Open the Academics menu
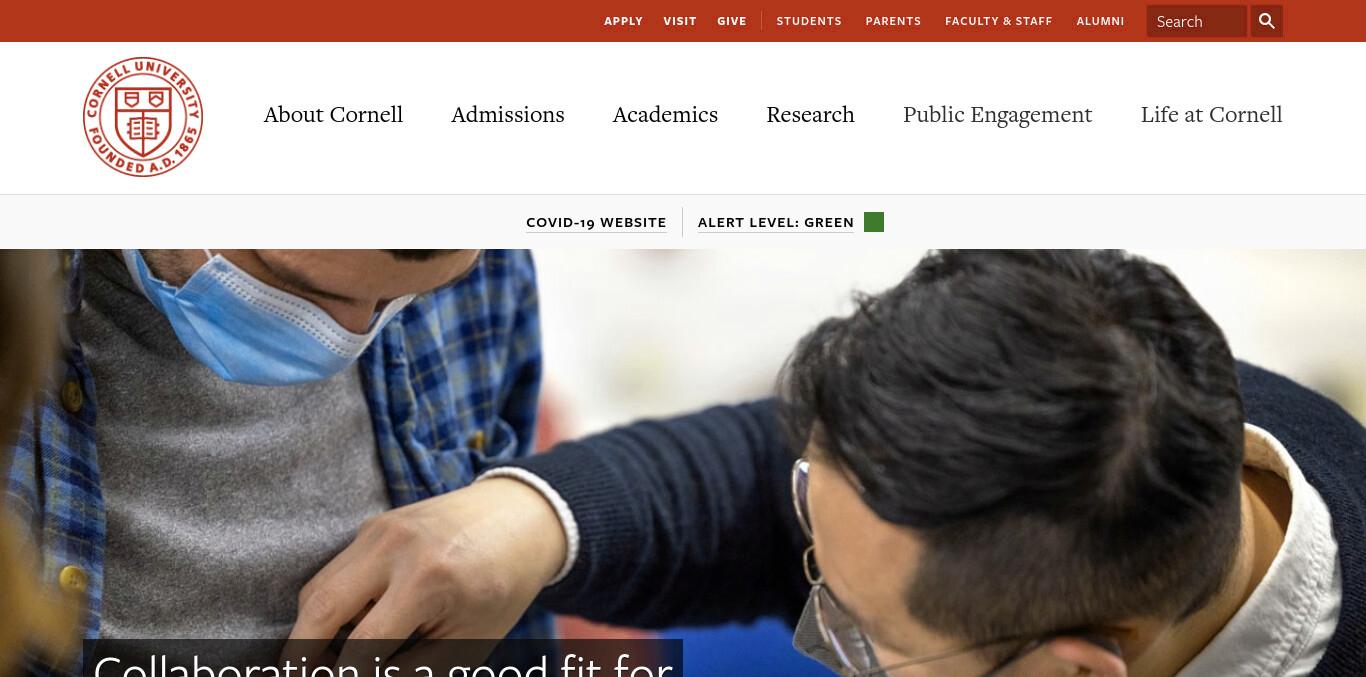 click(665, 114)
